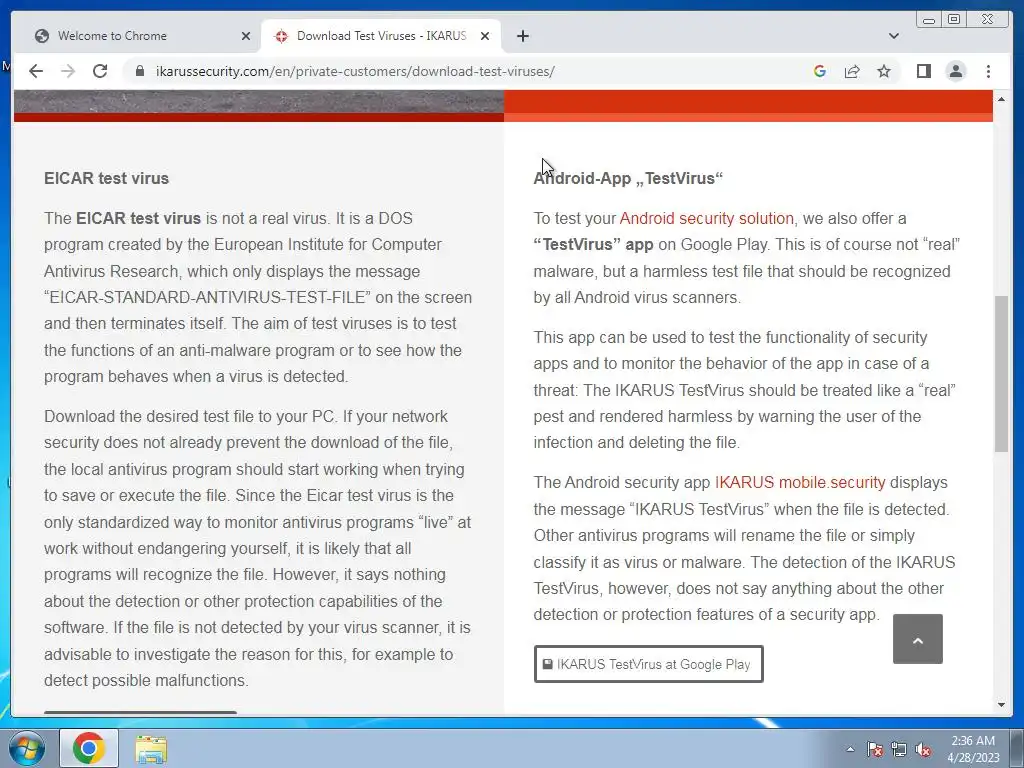The width and height of the screenshot is (1024, 768).
Task: Click the address bar URL
Action: [355, 71]
